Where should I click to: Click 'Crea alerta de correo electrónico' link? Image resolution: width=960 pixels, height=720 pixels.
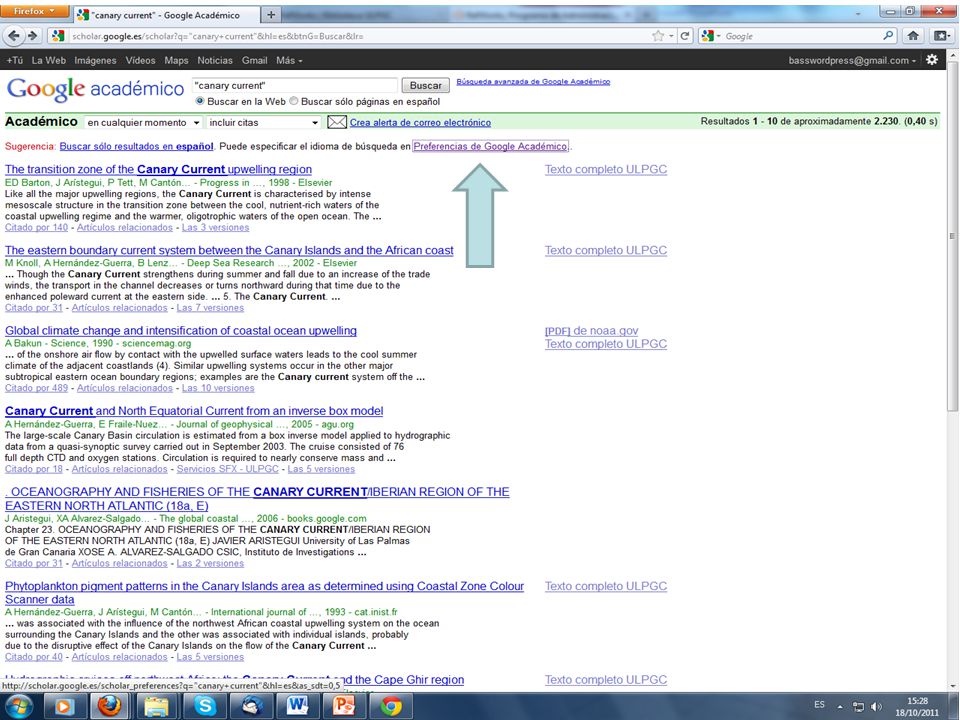[x=420, y=122]
